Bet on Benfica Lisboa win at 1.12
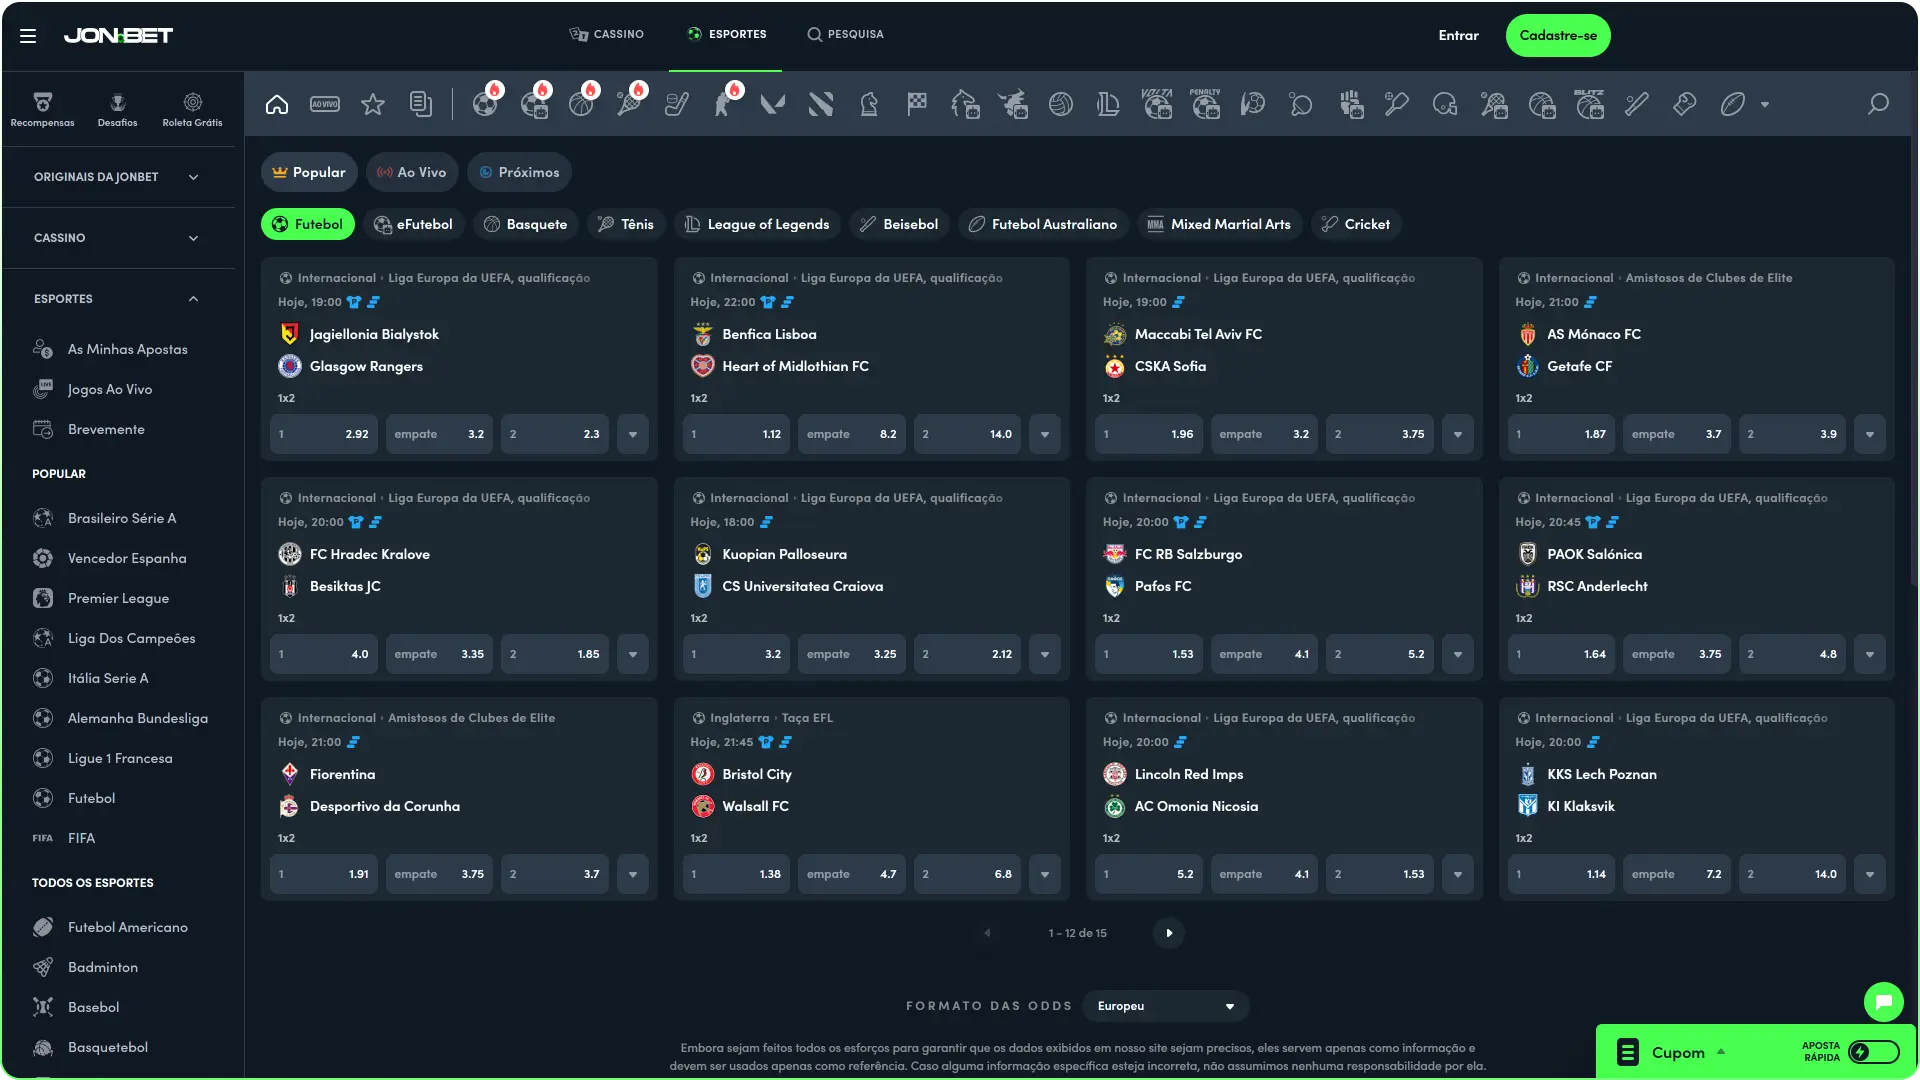 [x=736, y=434]
